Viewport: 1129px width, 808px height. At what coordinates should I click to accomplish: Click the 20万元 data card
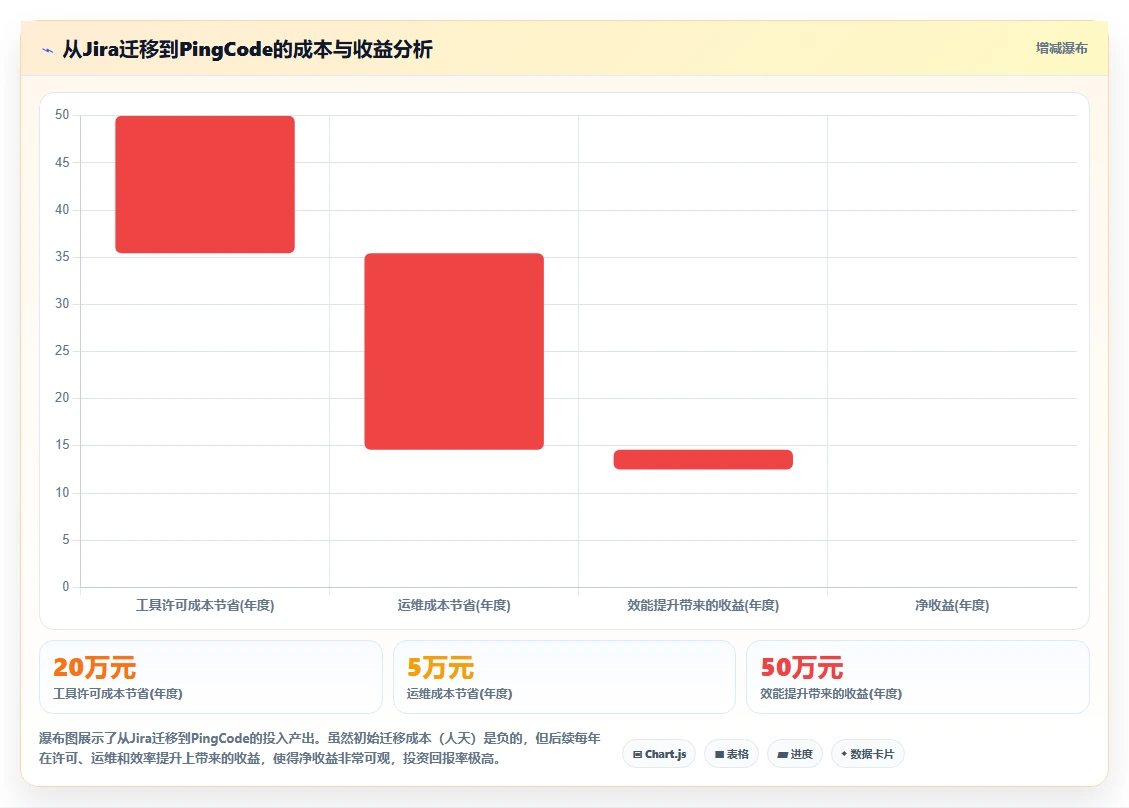[211, 677]
